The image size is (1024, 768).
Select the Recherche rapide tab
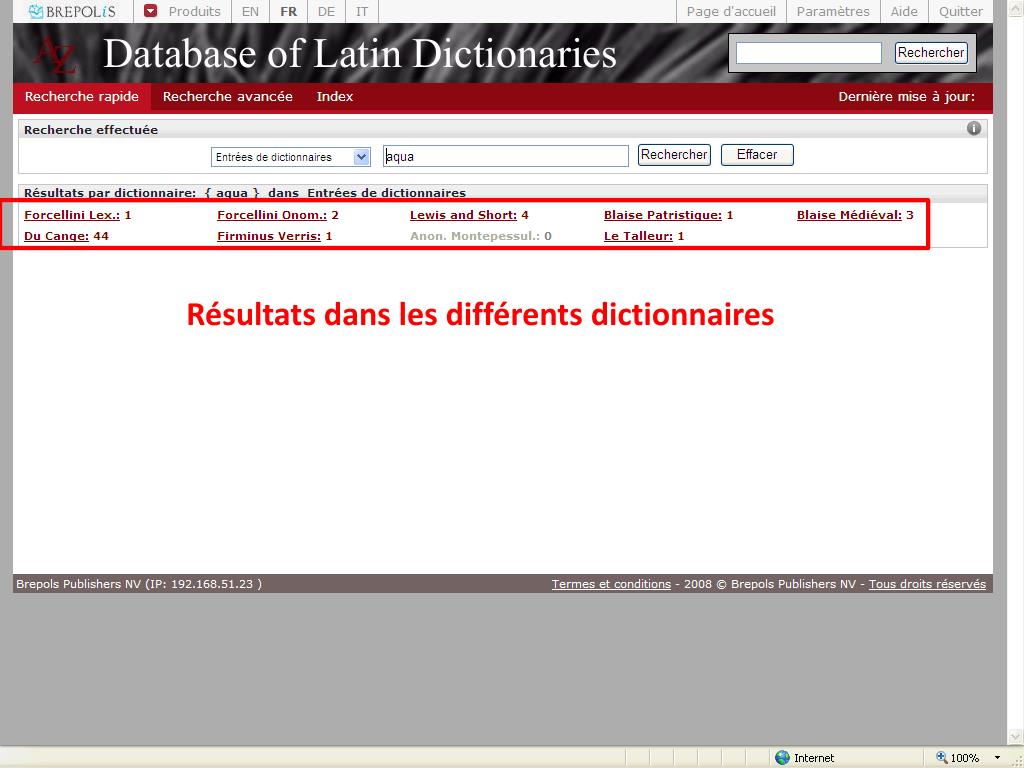[82, 97]
